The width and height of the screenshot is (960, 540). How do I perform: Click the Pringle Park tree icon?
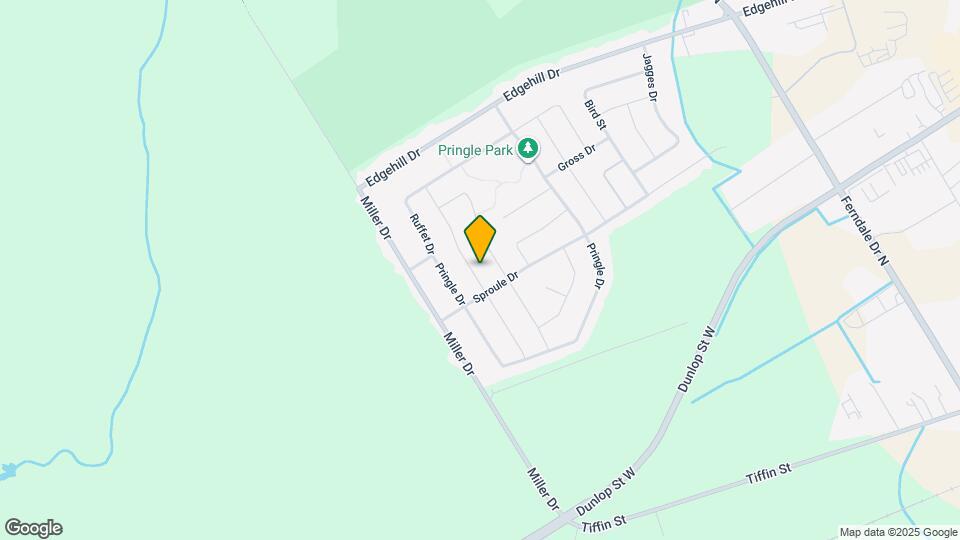[x=528, y=148]
